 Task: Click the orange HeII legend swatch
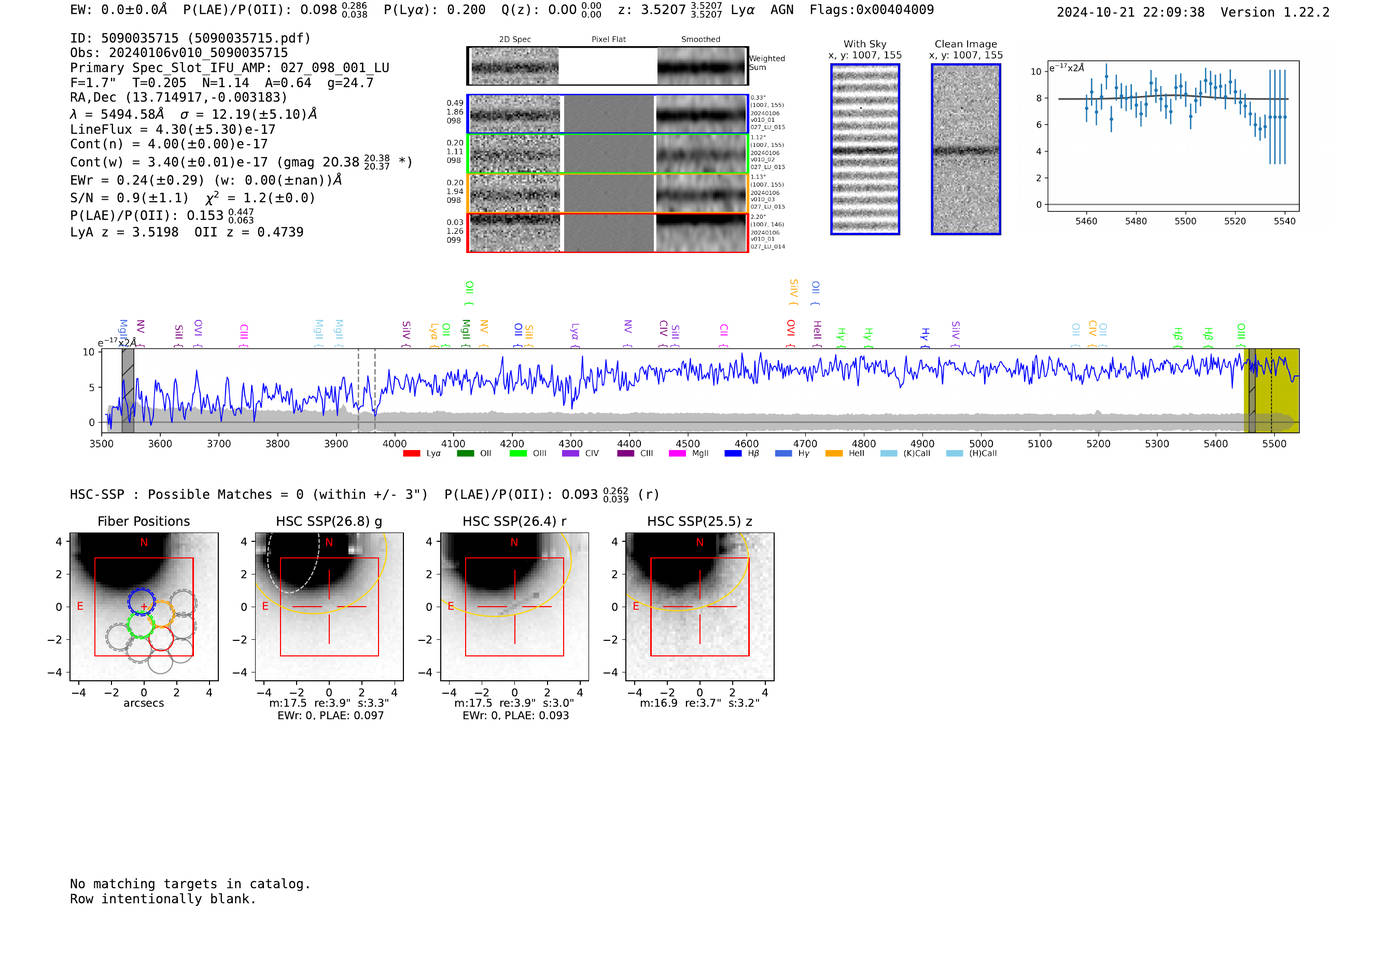pyautogui.click(x=835, y=454)
